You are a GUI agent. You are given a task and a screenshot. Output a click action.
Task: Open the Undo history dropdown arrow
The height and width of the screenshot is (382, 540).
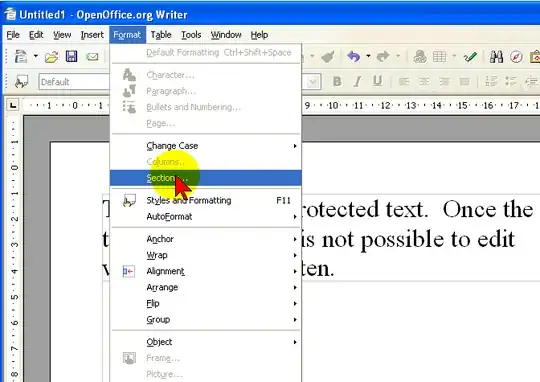pos(368,56)
